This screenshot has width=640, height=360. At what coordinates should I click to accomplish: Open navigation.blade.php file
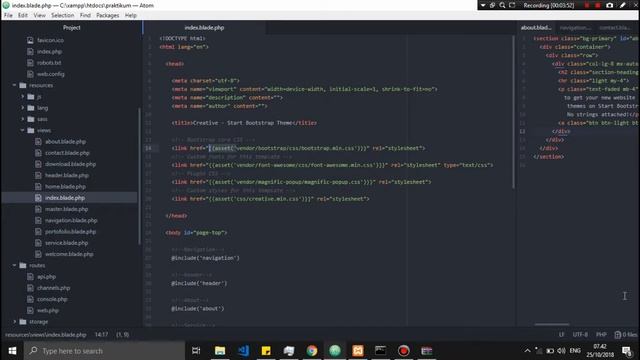click(x=71, y=220)
